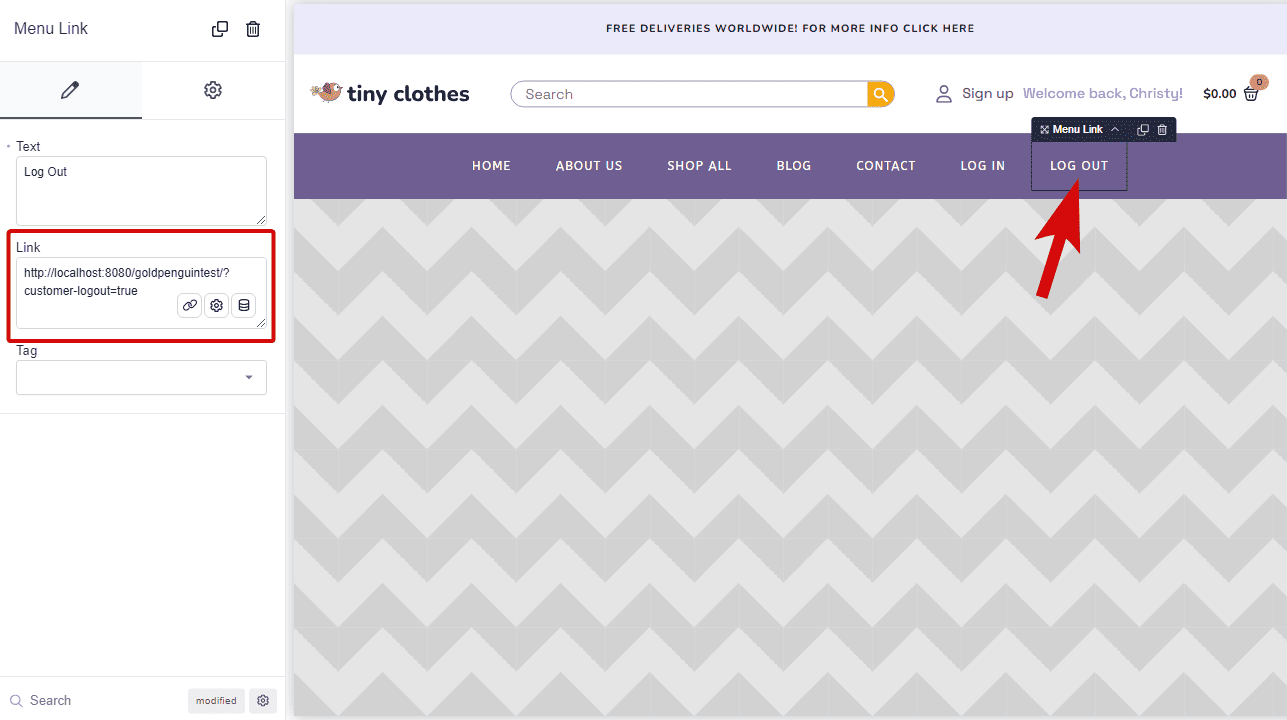Open the pencil primary properties tab
Image resolution: width=1287 pixels, height=720 pixels.
(x=70, y=90)
